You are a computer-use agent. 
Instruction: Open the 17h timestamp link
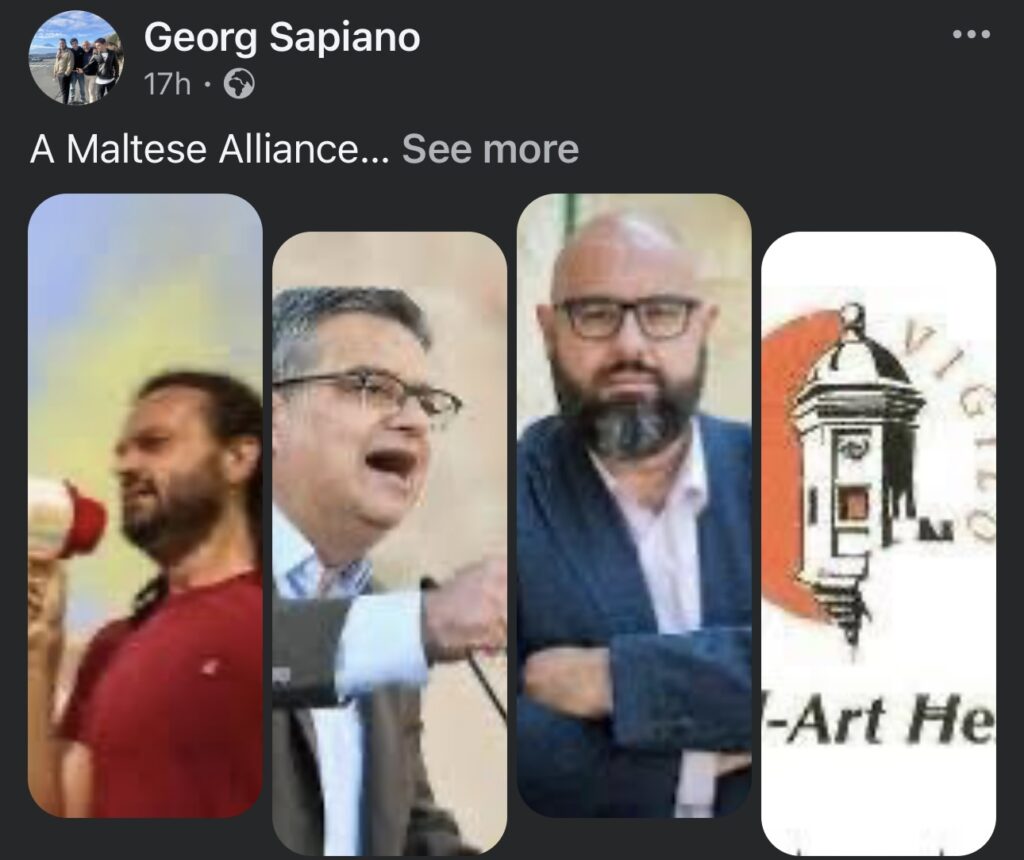coord(167,84)
